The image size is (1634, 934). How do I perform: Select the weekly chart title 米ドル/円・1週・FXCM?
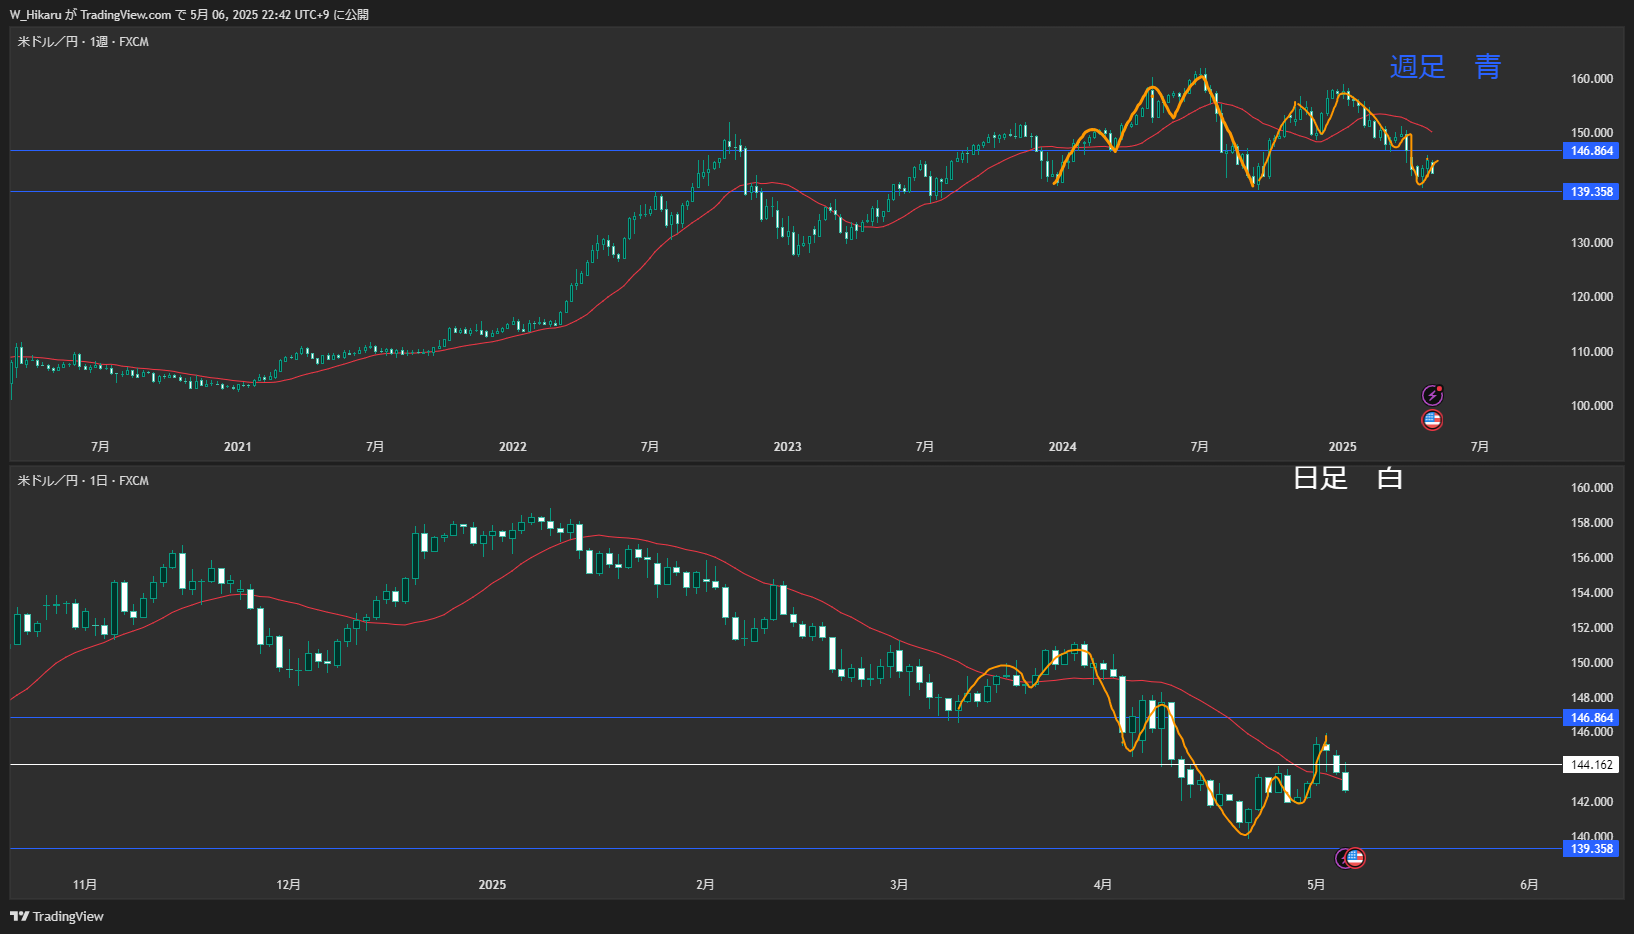(x=83, y=42)
